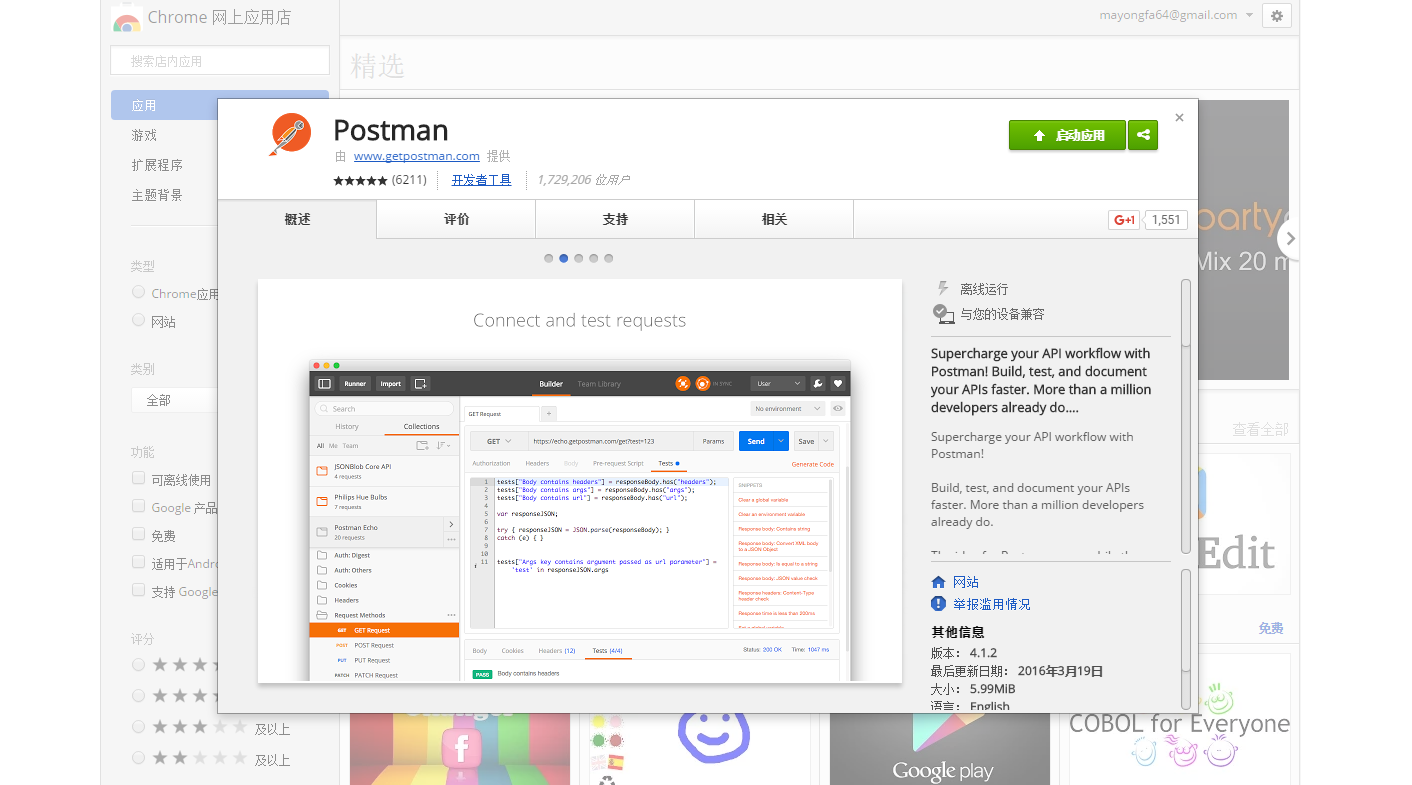Select the fifth screenshot dot
This screenshot has height=785, width=1412.
608,258
